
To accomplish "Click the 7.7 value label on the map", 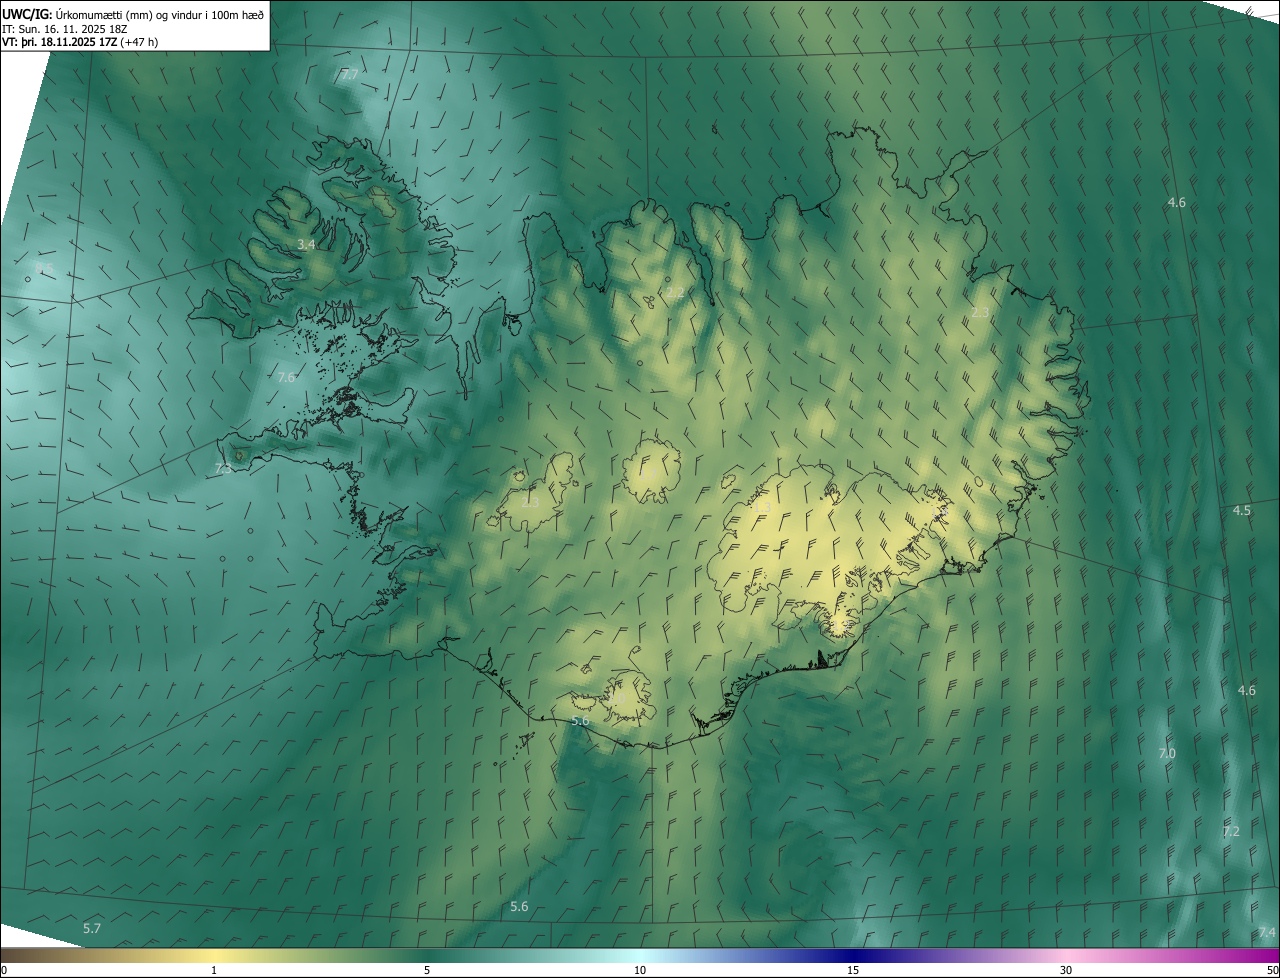I will [349, 75].
